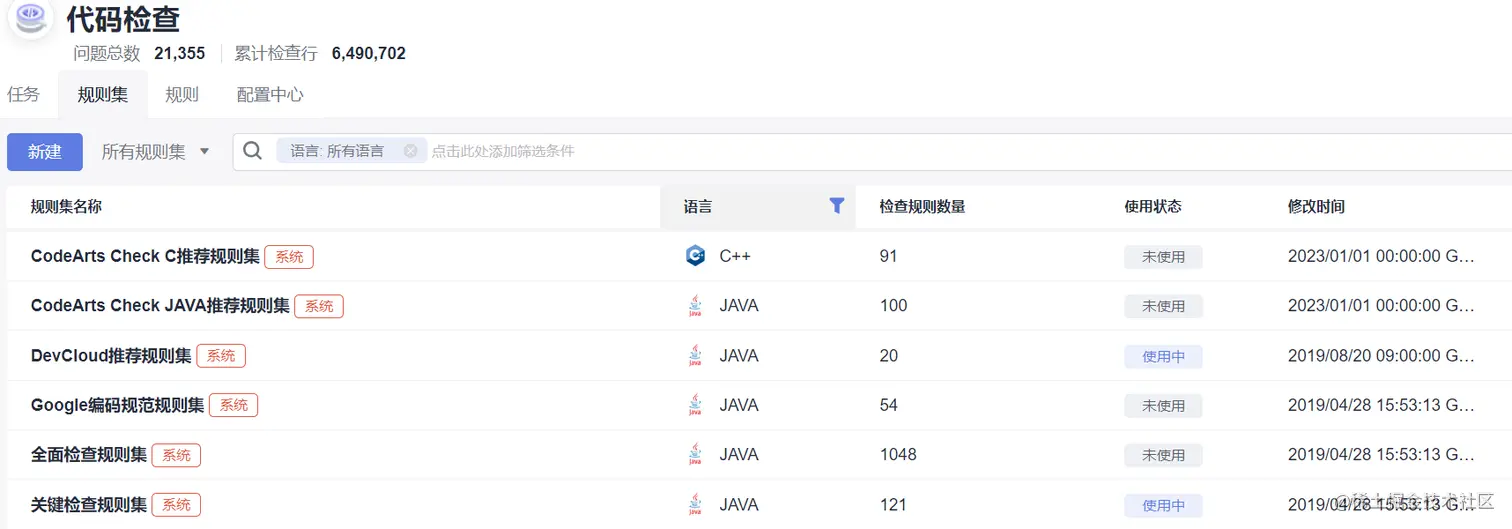This screenshot has height=529, width=1512.
Task: Open Google编码规范规则集
Action: point(117,405)
